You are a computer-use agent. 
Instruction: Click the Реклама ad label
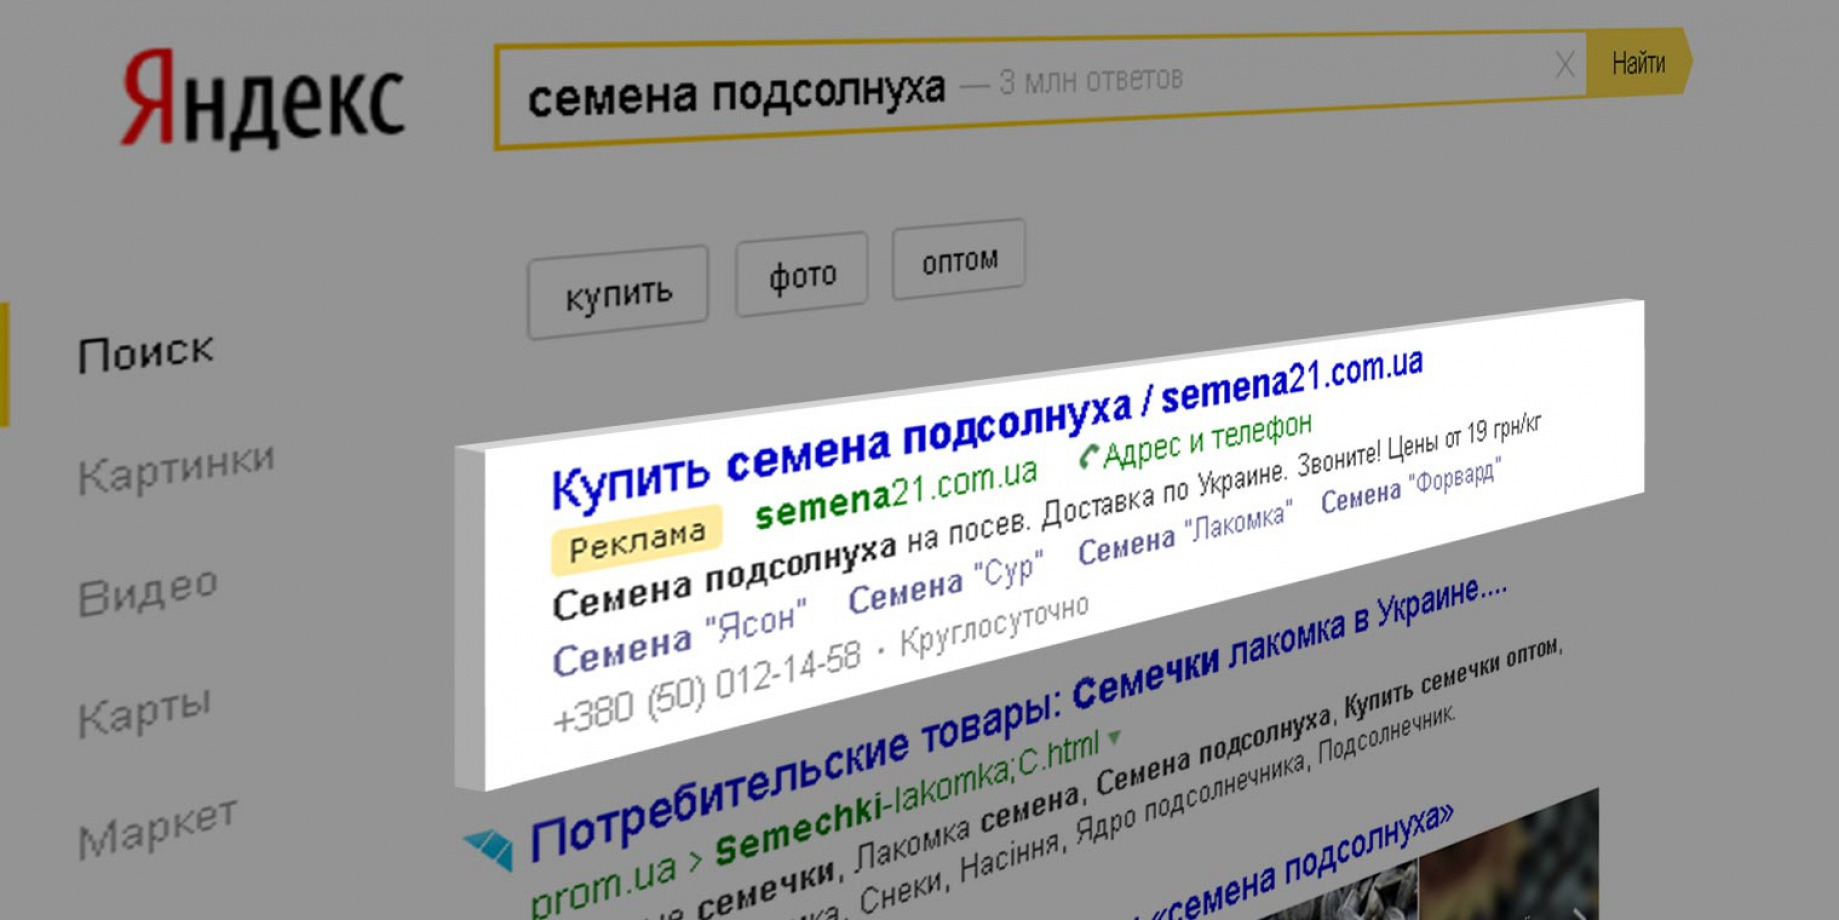[x=637, y=541]
